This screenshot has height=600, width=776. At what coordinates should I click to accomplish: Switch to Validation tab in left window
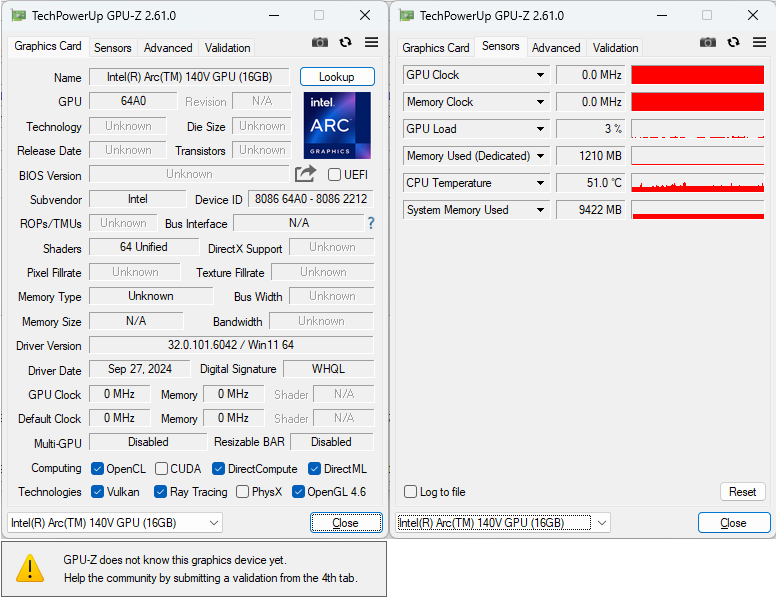pos(228,48)
